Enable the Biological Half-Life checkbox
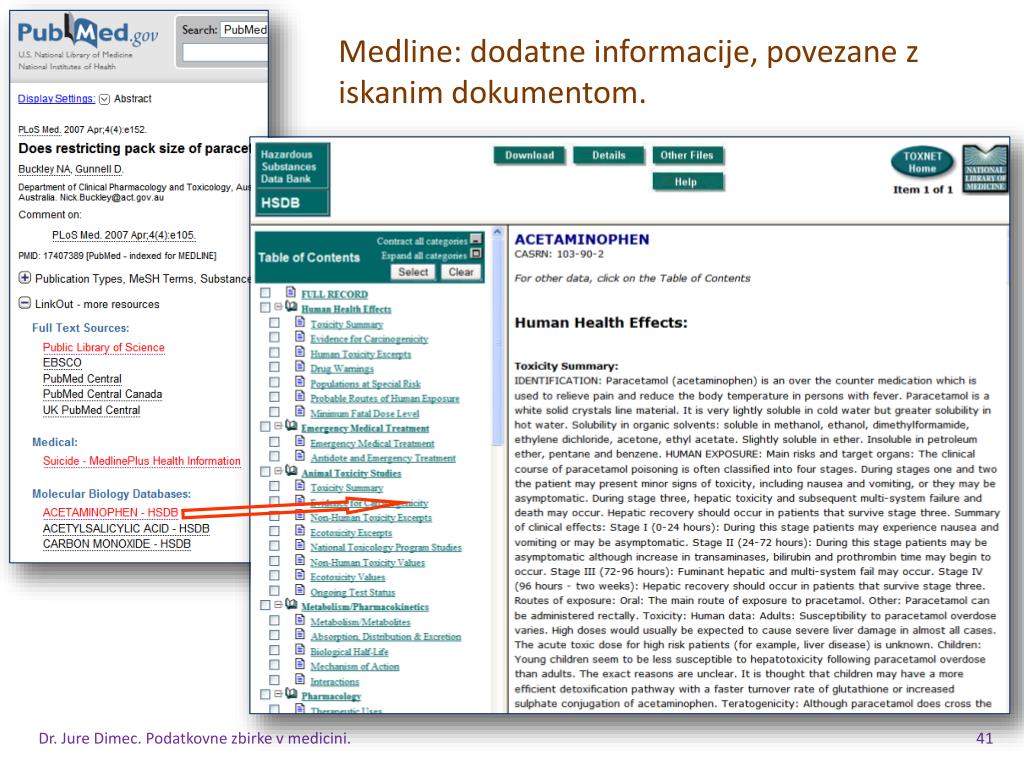This screenshot has width=1024, height=768. 275,651
